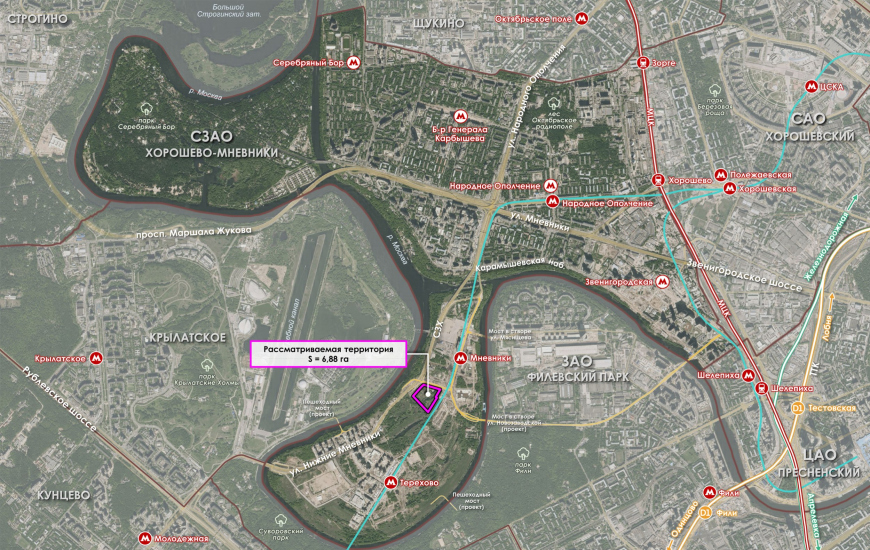The image size is (870, 550).
Task: Click the Молодежная metro icon
Action: tap(145, 538)
